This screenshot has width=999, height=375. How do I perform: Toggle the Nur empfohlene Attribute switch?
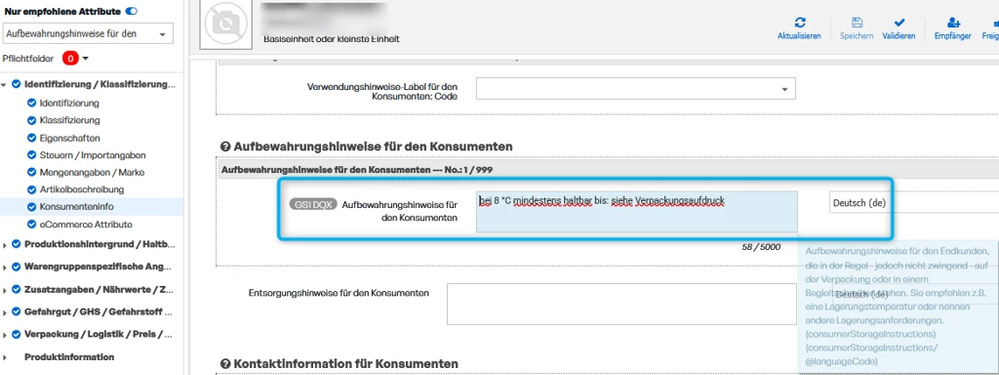click(x=131, y=11)
